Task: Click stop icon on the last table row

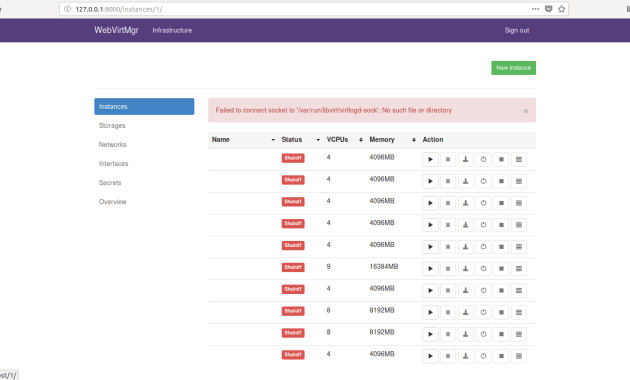Action: [501, 356]
